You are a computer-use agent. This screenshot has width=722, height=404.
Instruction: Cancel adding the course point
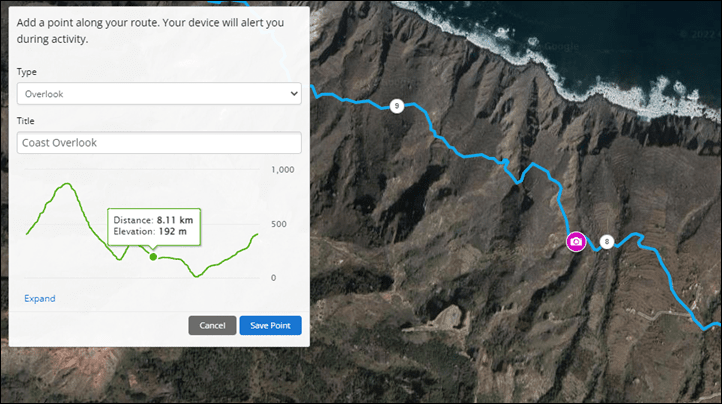pyautogui.click(x=212, y=325)
